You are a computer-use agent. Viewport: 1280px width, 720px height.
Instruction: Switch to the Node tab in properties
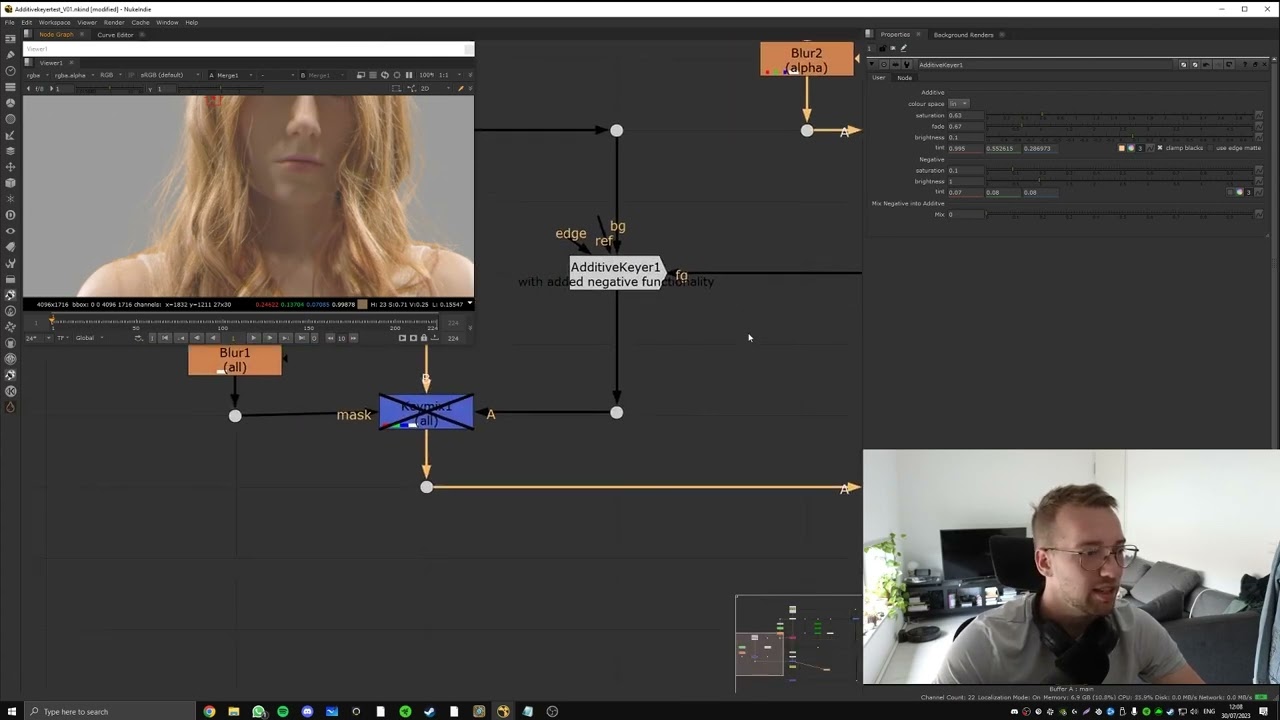pos(904,77)
